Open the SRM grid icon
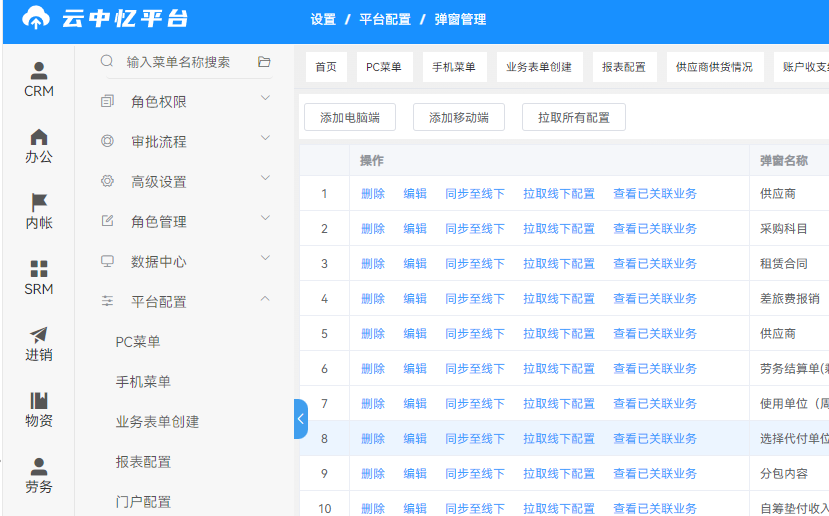The height and width of the screenshot is (516, 829). coord(39,269)
